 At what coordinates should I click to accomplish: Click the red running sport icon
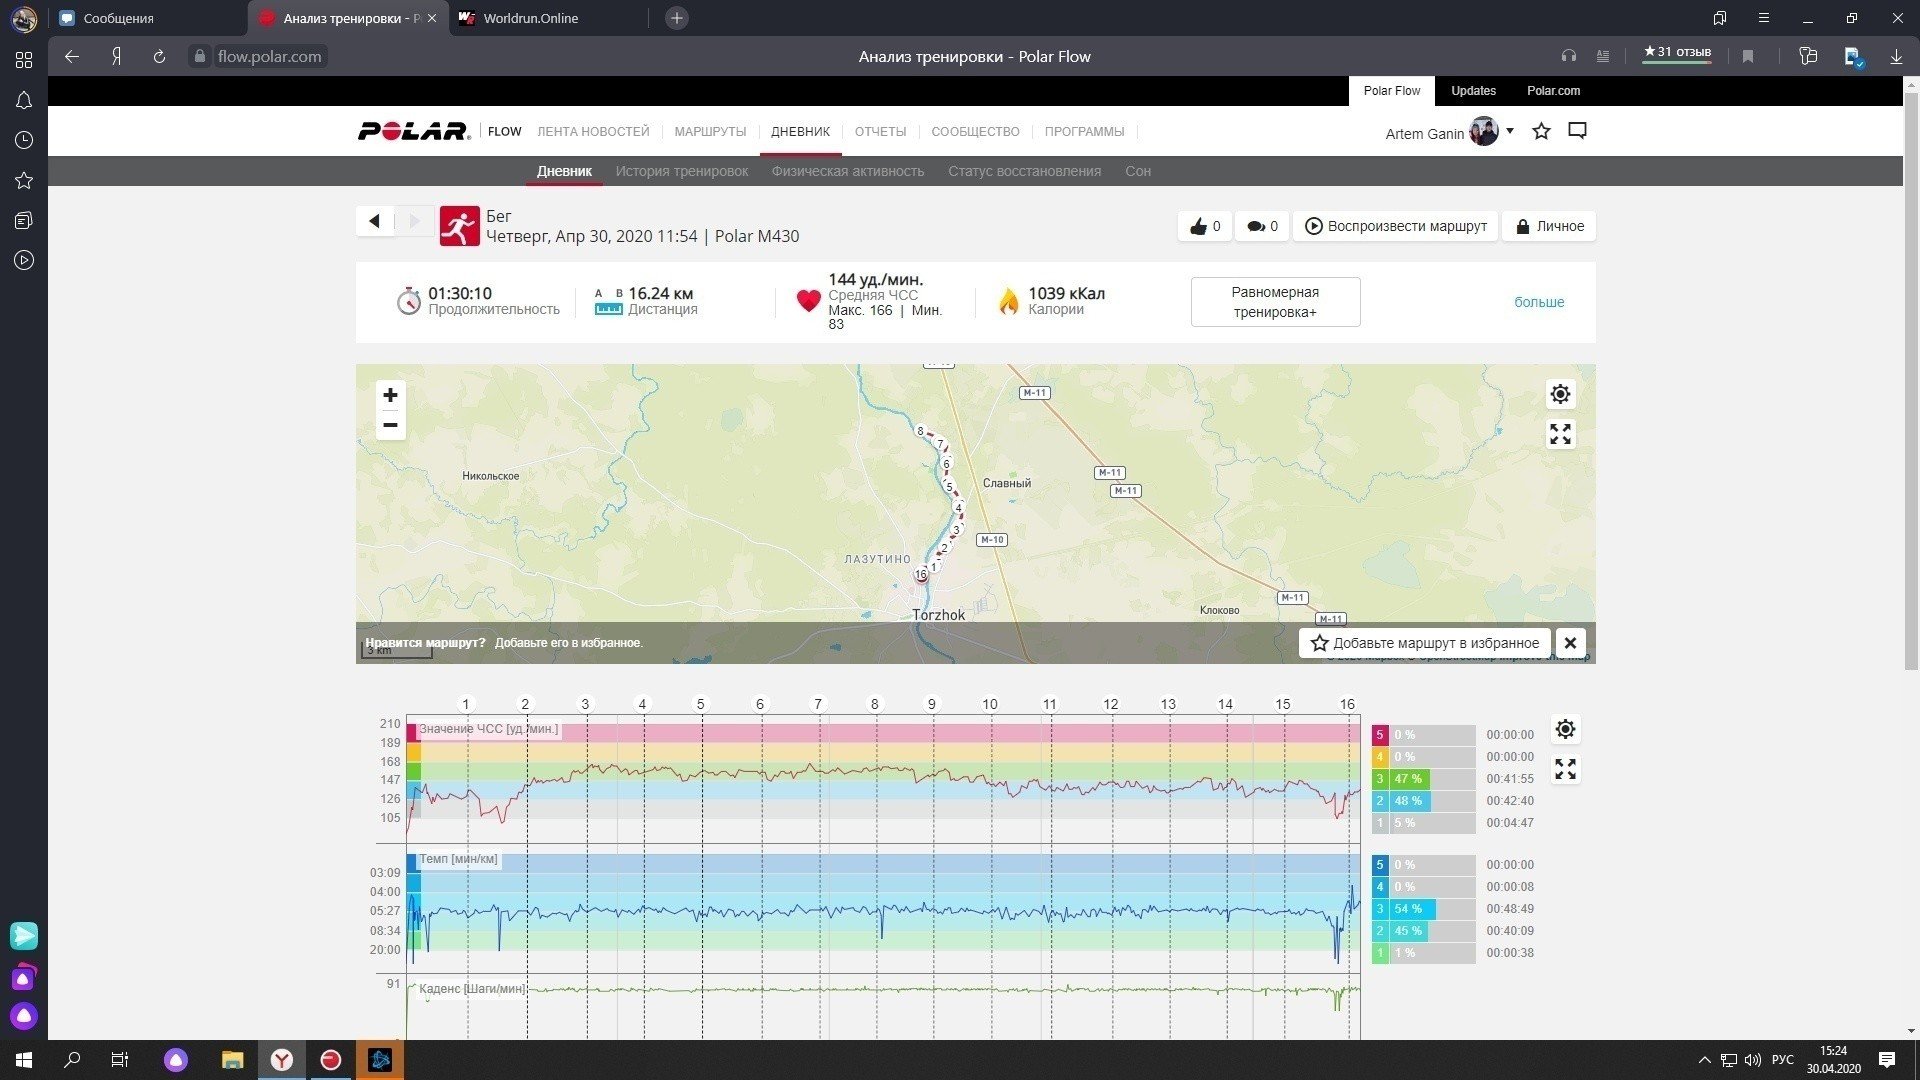click(459, 226)
